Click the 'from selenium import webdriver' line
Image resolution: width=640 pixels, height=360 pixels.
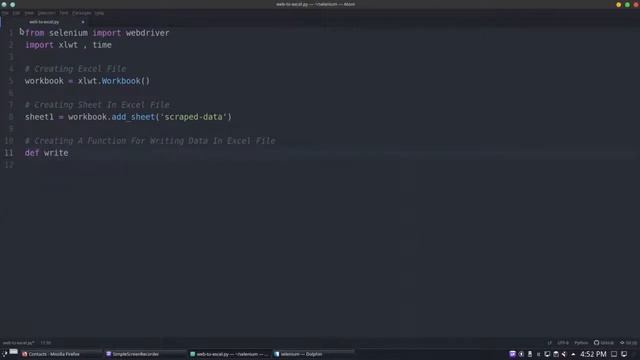pyautogui.click(x=97, y=33)
